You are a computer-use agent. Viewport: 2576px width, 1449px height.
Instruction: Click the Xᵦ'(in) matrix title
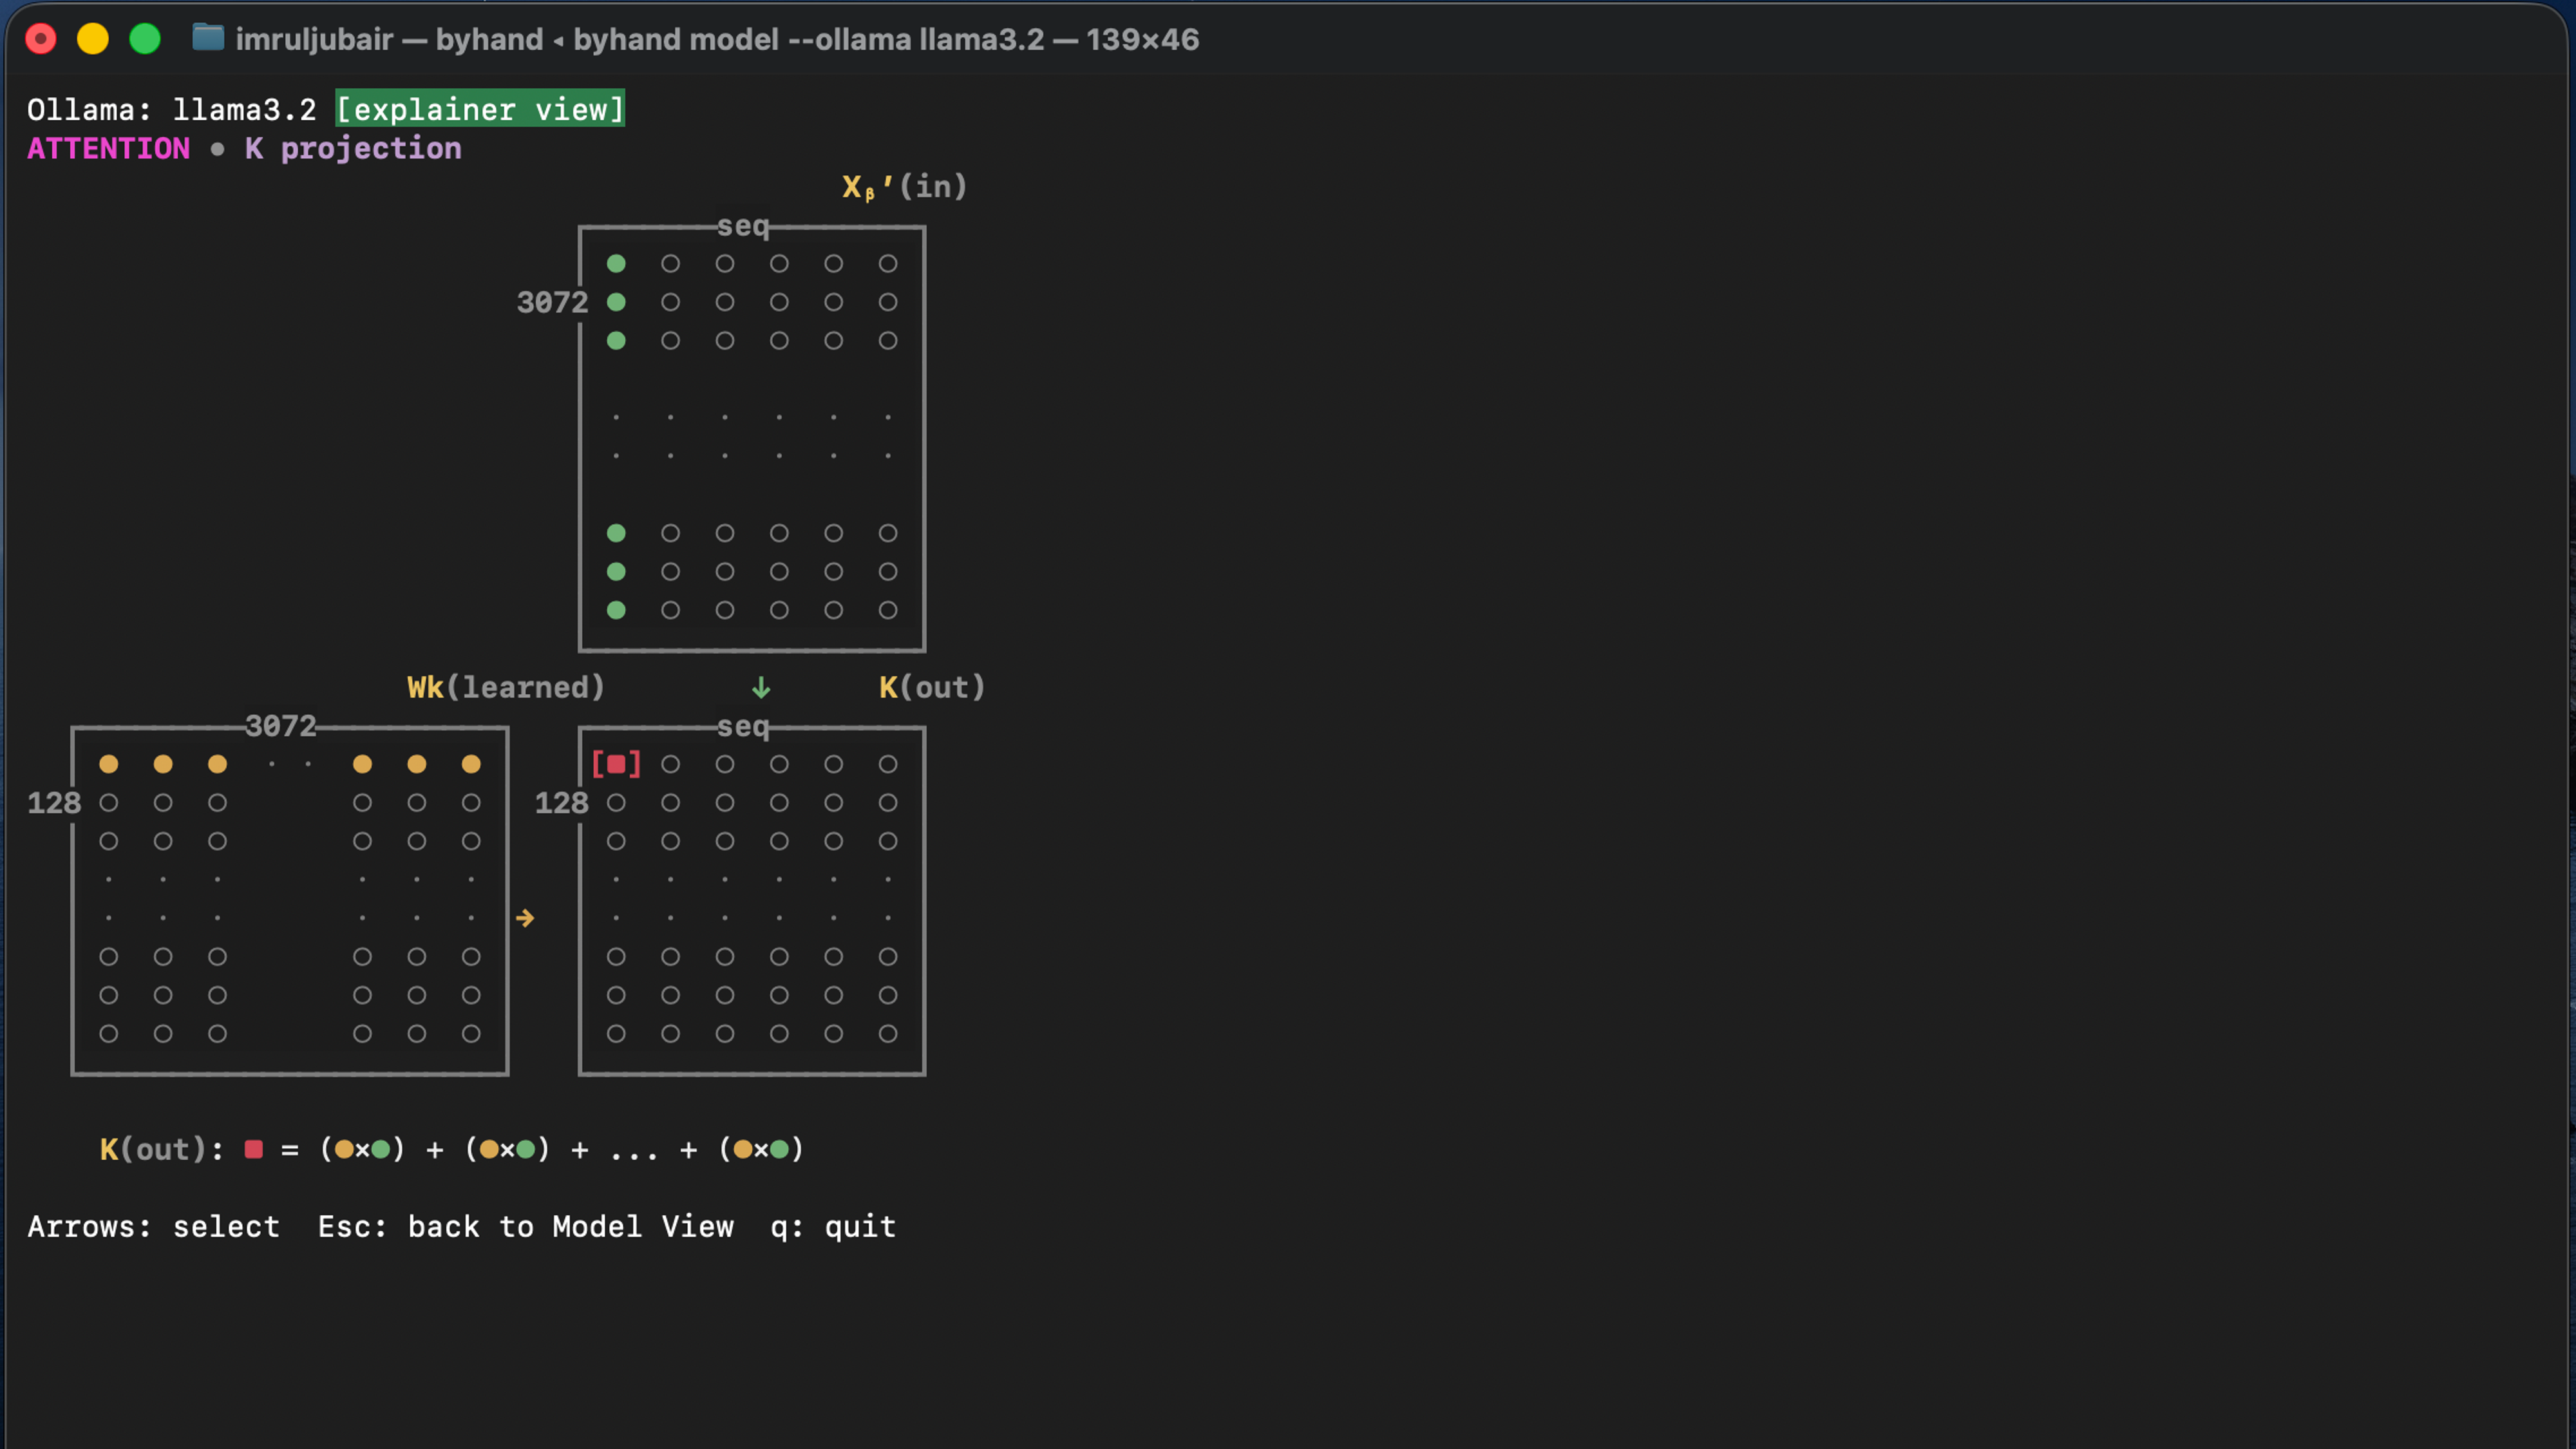904,187
